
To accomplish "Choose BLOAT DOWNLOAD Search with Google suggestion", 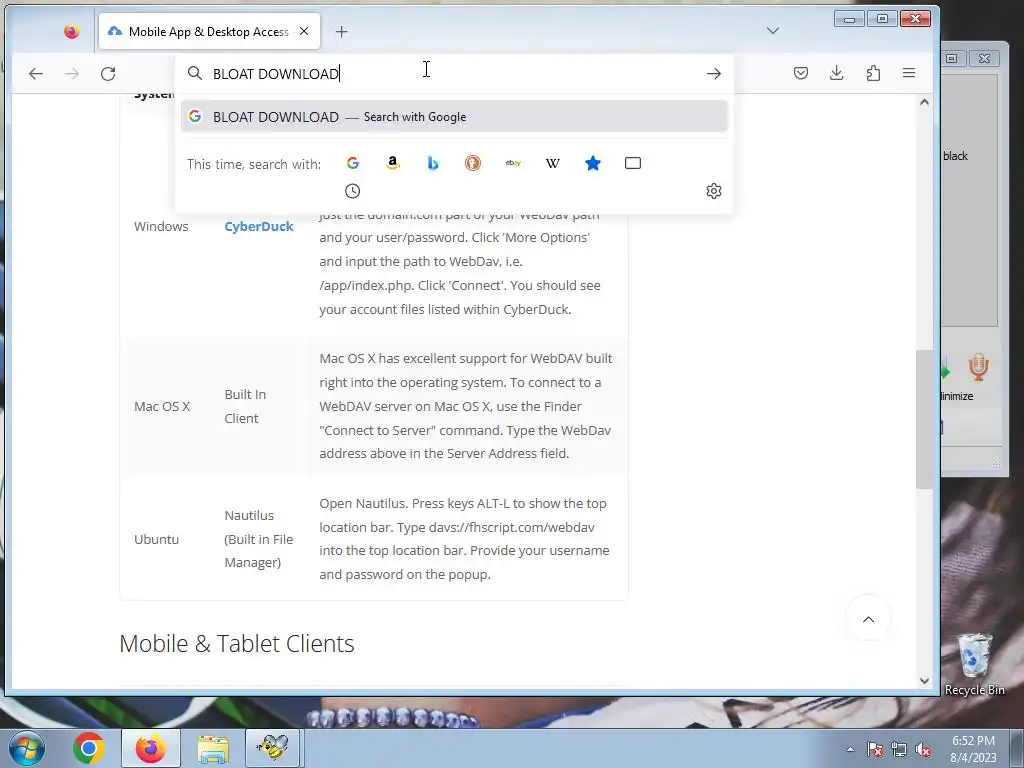I will click(454, 117).
